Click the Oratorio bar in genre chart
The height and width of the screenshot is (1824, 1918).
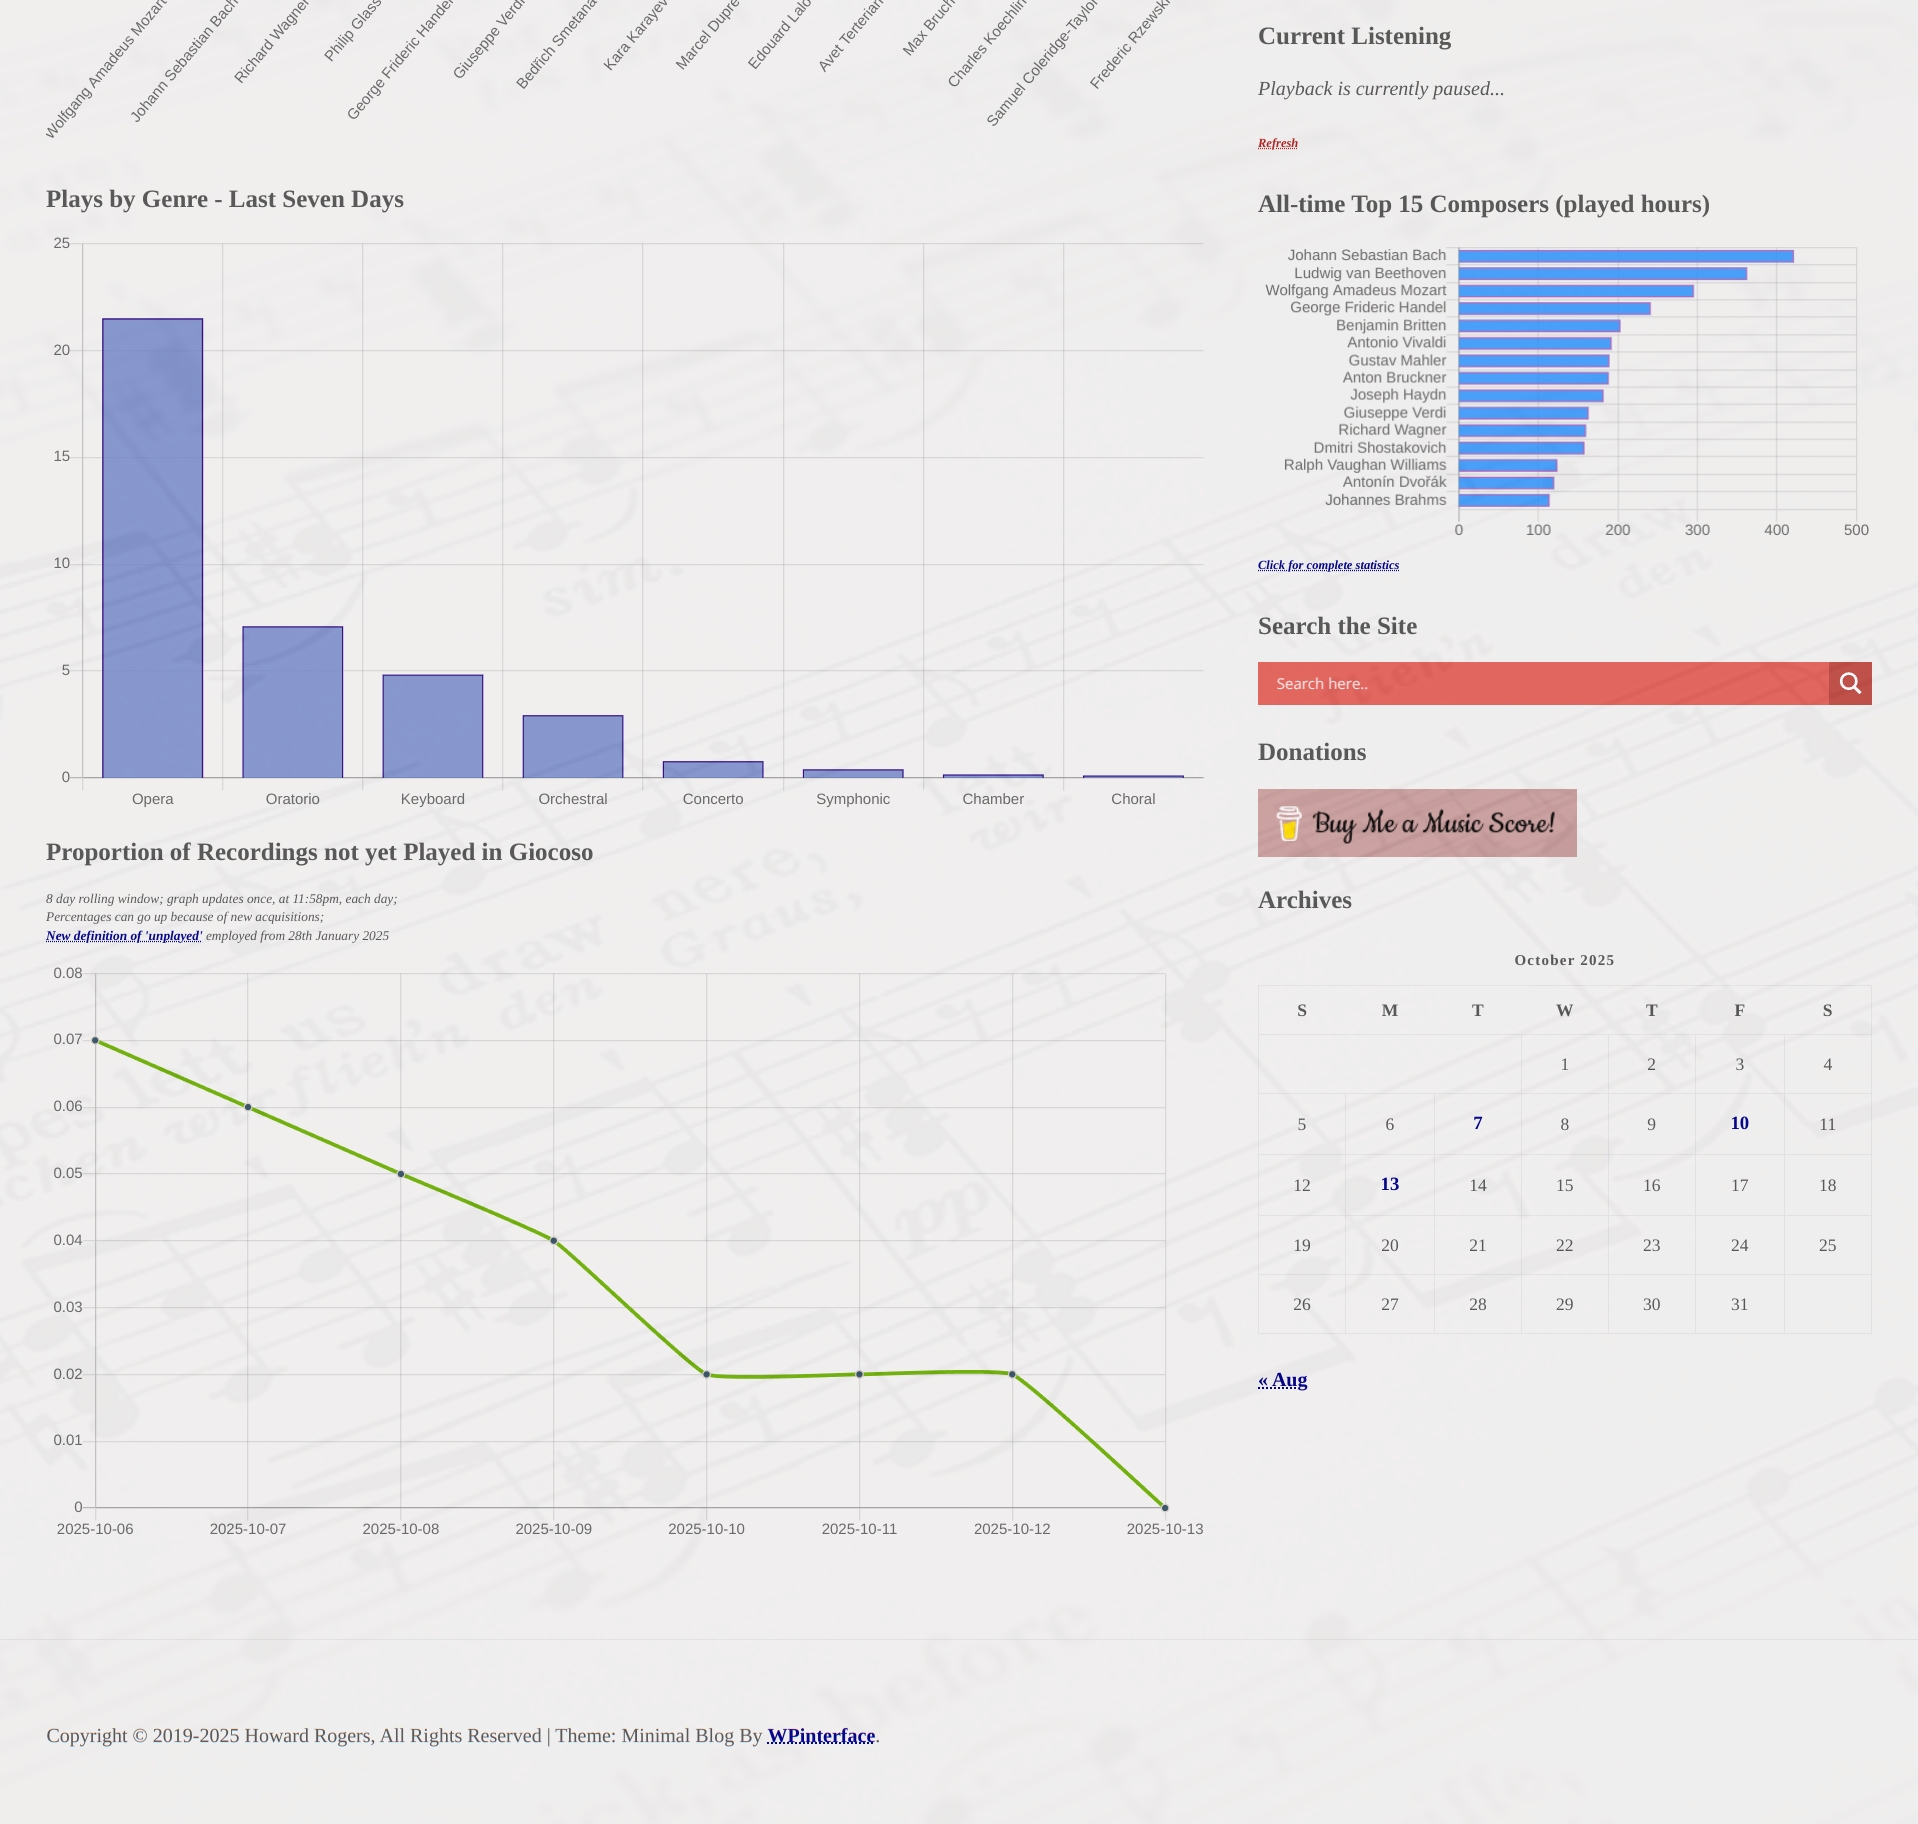292,702
